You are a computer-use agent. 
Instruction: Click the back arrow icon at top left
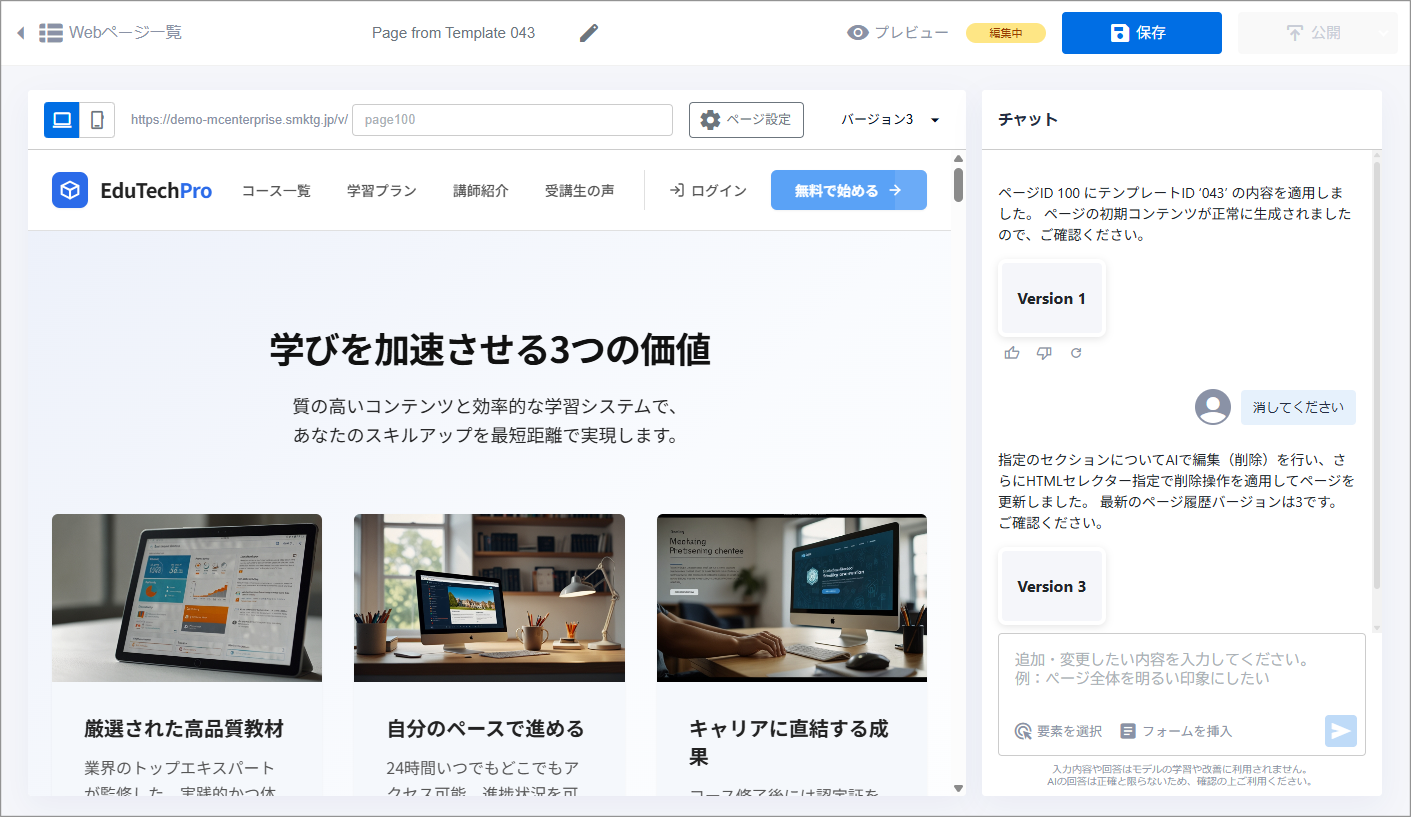pos(21,33)
